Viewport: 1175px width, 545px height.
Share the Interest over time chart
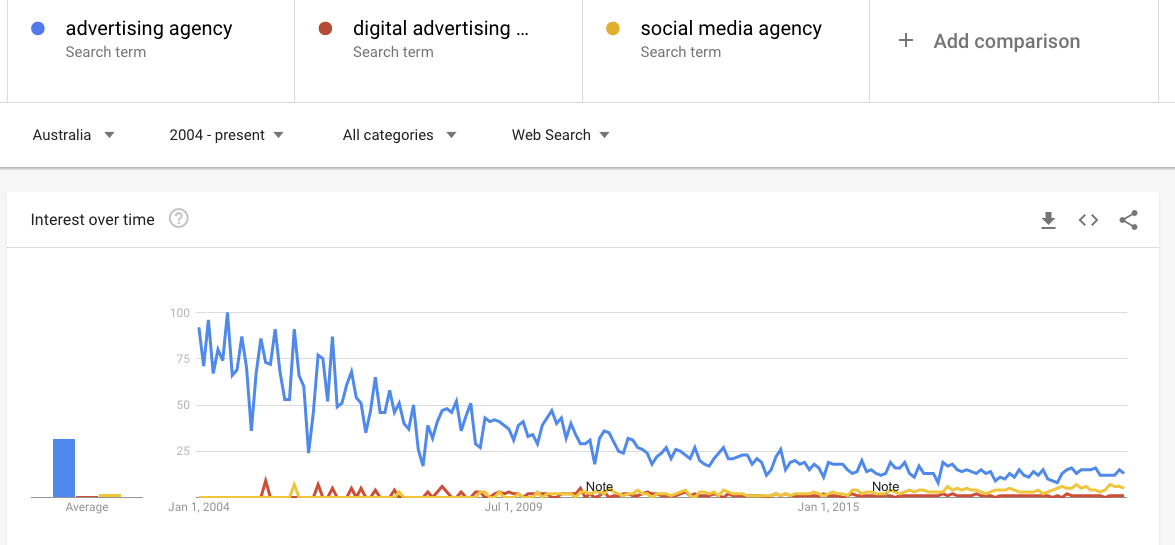1129,220
